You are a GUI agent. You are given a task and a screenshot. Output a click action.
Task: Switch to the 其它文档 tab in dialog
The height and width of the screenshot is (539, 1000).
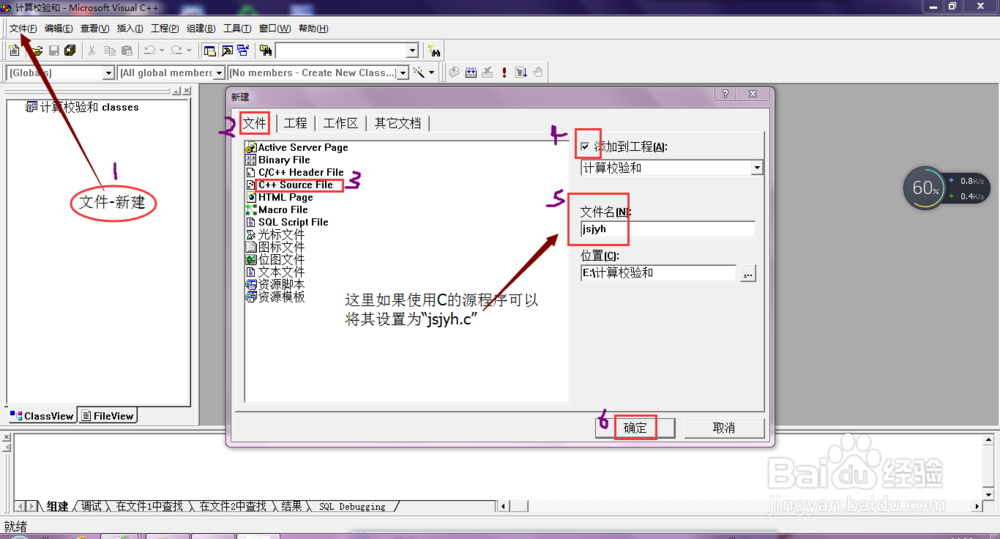coord(397,123)
